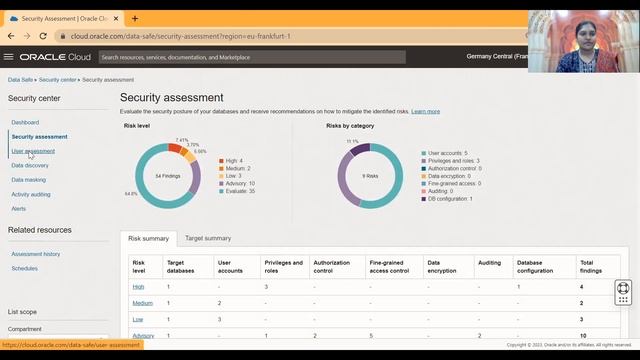640x360 pixels.
Task: Click the search resources input field
Action: (x=252, y=57)
